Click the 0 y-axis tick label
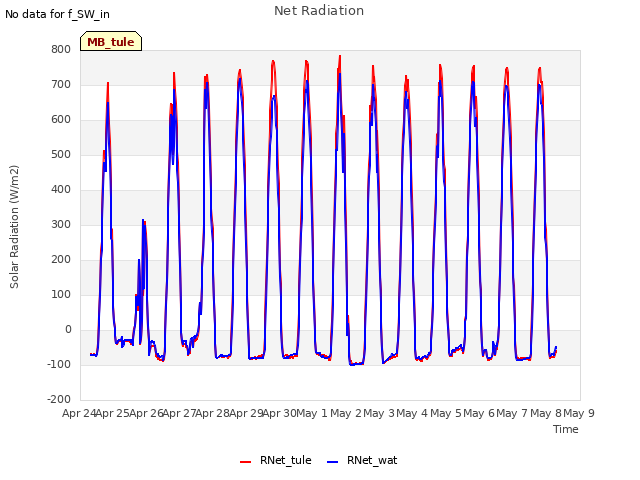Viewport: 640px width, 480px height. (x=68, y=330)
